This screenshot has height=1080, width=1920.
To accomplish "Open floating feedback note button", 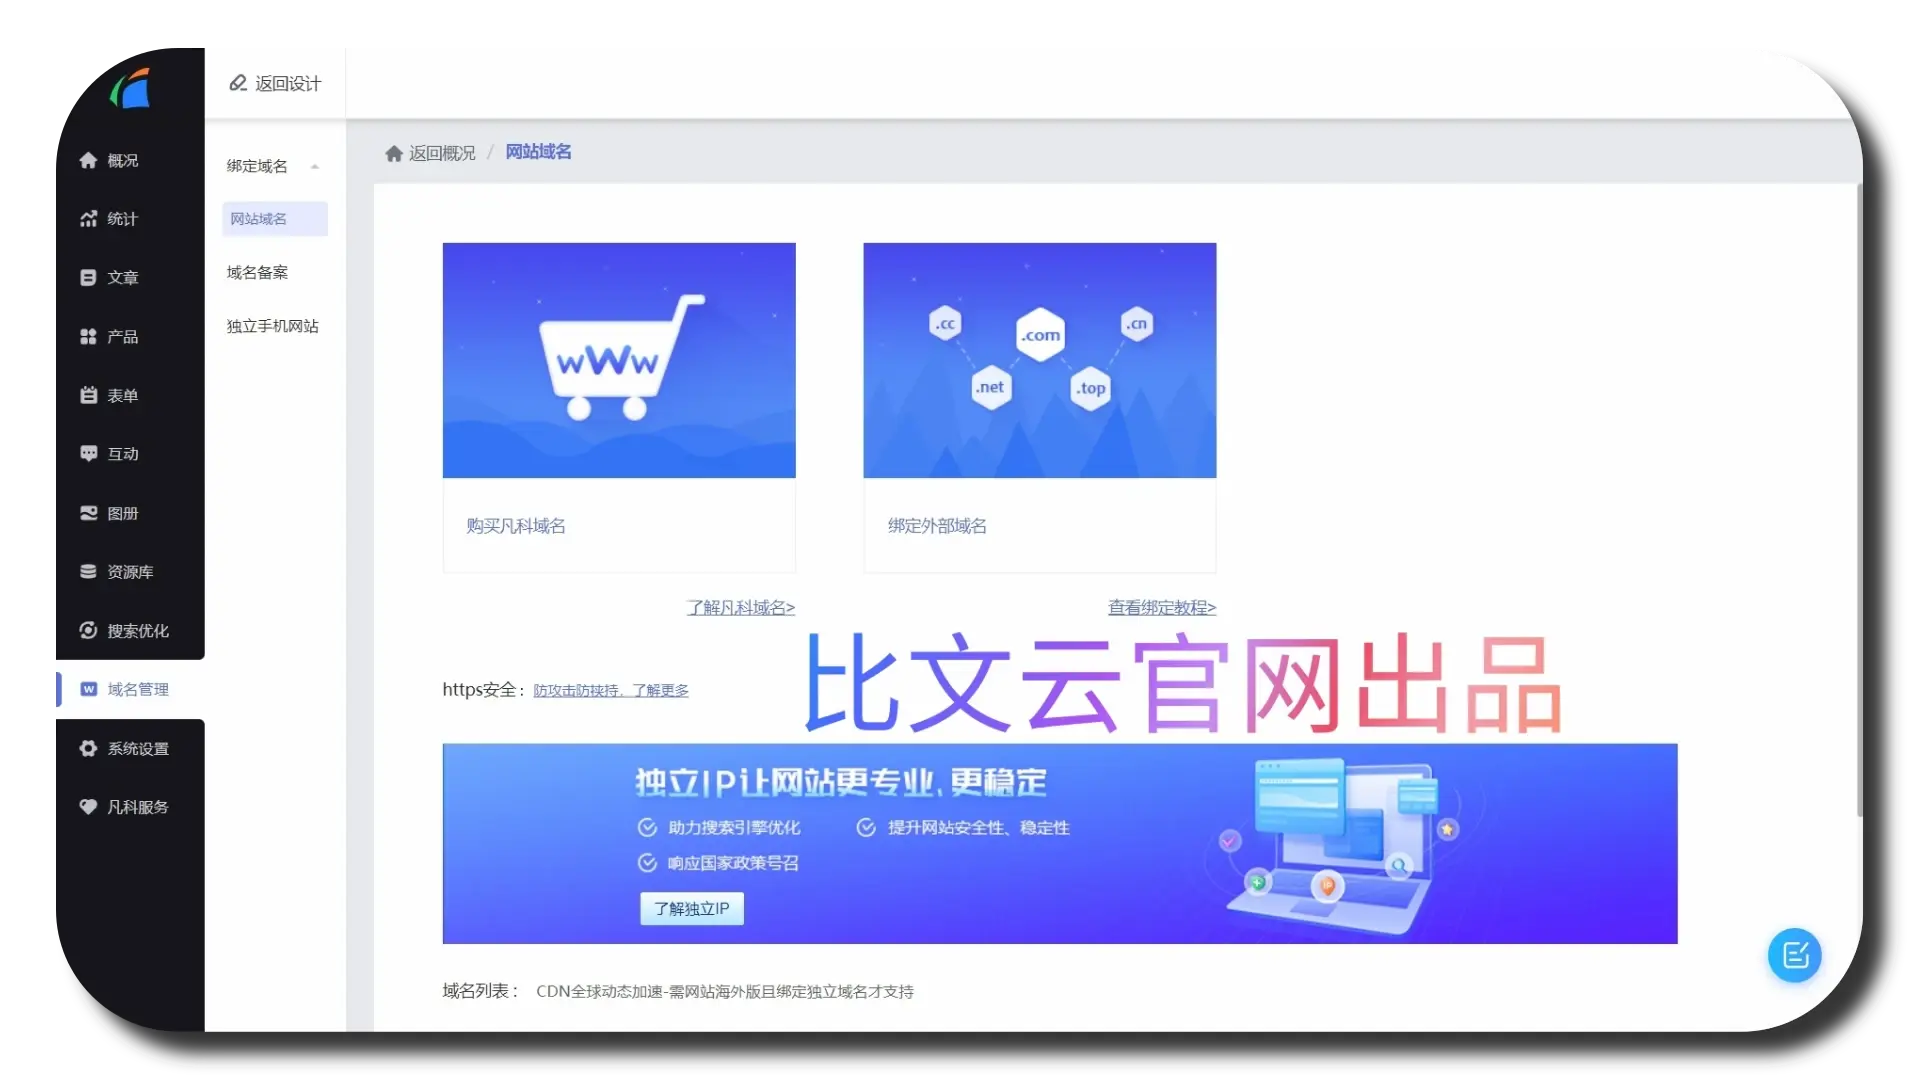I will (x=1795, y=956).
